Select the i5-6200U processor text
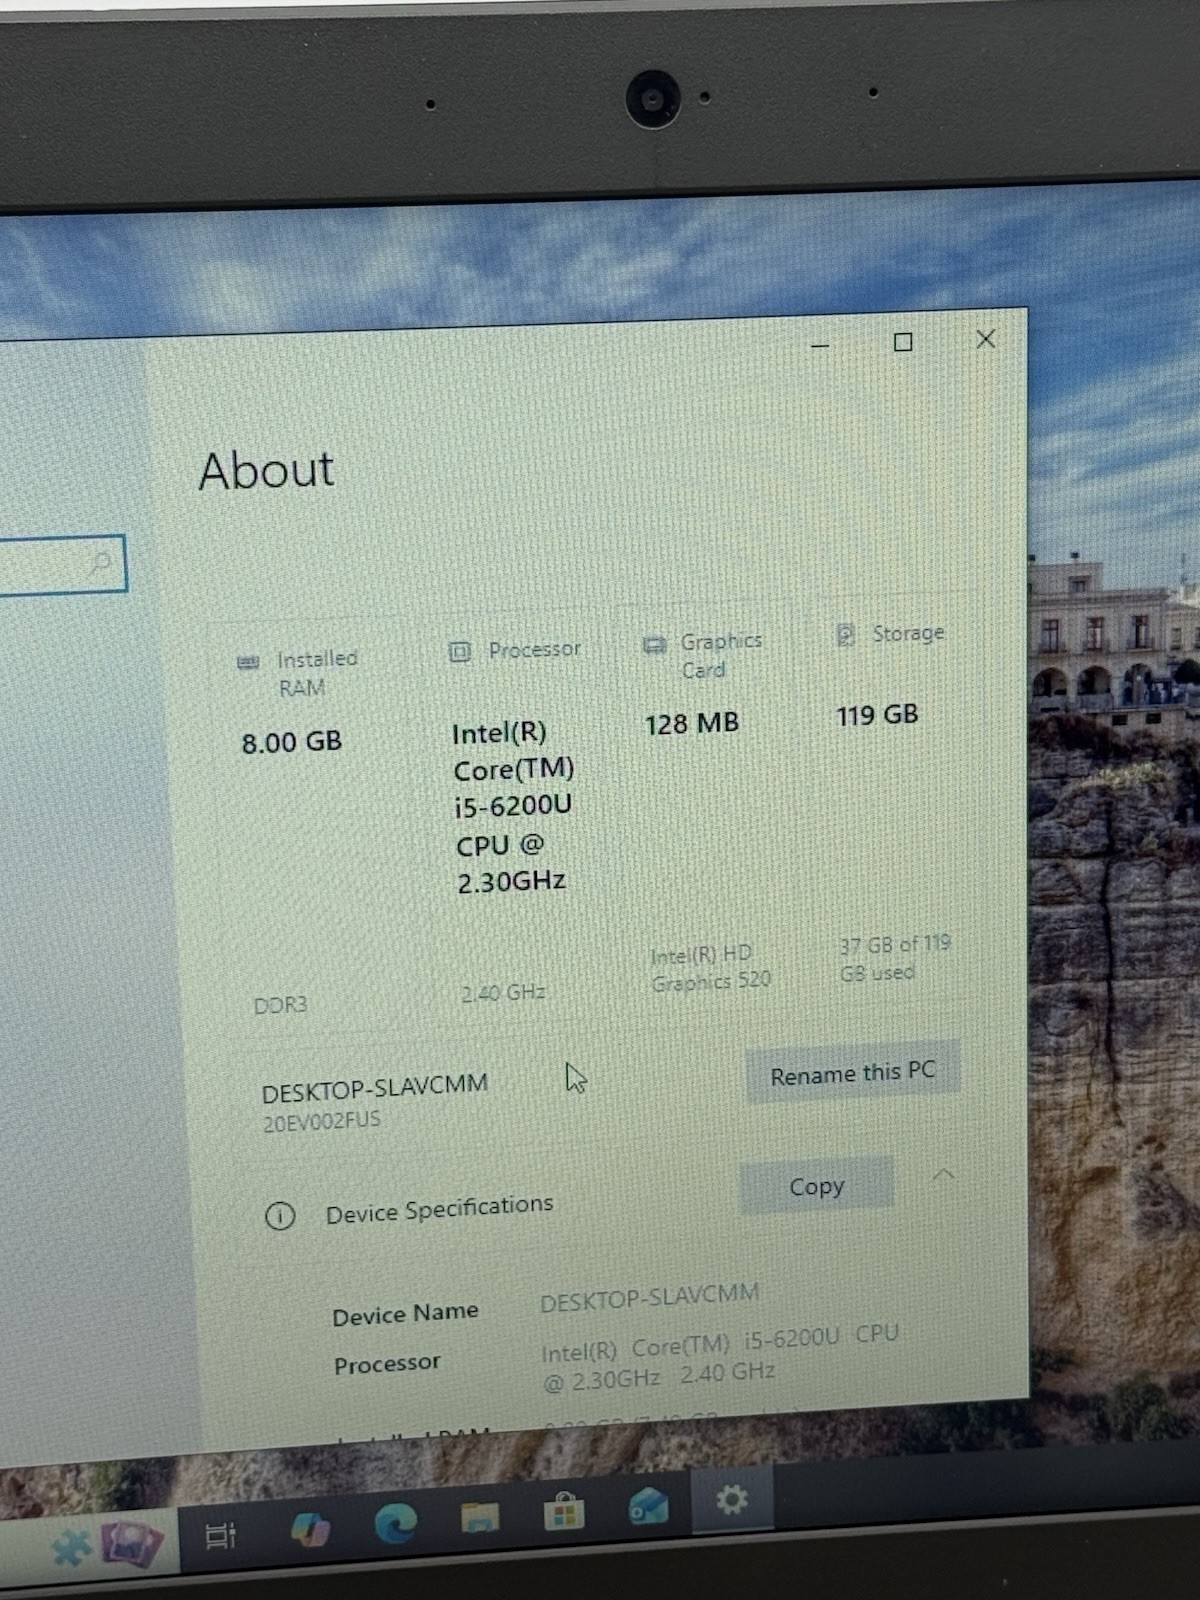This screenshot has width=1200, height=1600. [x=513, y=805]
